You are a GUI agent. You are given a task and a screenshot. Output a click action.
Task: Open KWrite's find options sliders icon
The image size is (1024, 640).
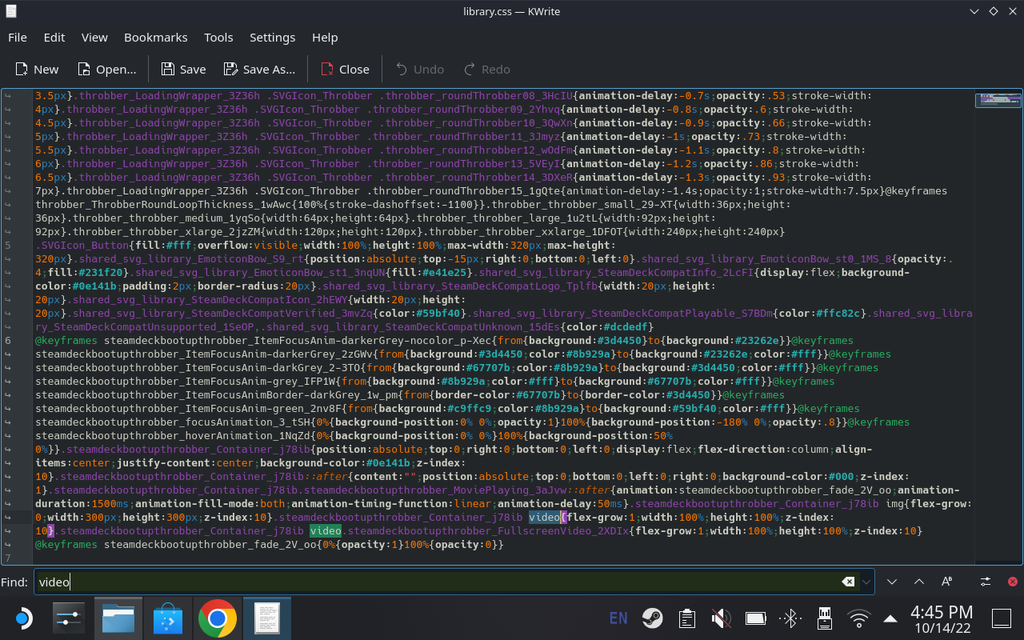[x=983, y=581]
